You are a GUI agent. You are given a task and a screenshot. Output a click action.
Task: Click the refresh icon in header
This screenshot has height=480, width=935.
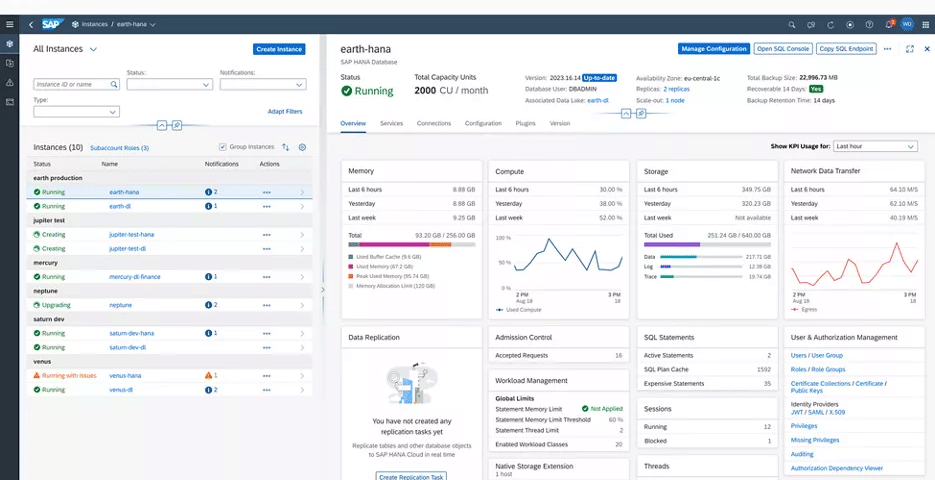(830, 25)
